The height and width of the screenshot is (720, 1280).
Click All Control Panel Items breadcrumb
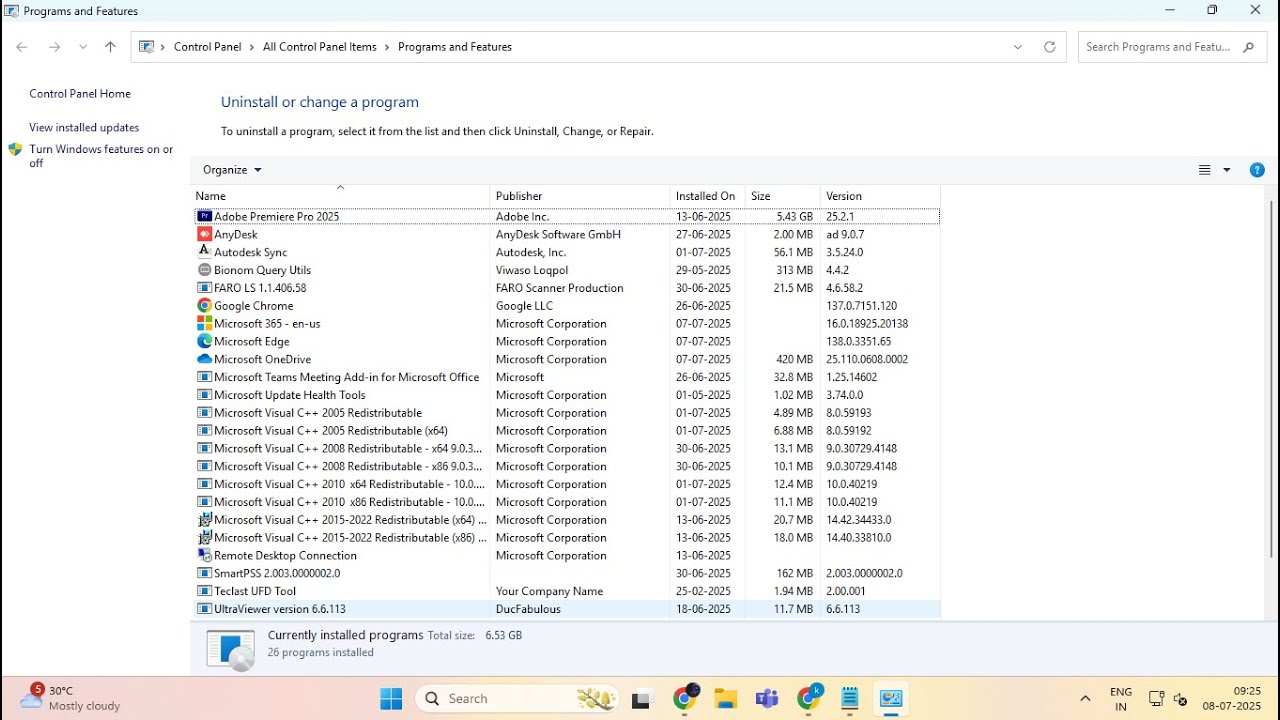320,47
